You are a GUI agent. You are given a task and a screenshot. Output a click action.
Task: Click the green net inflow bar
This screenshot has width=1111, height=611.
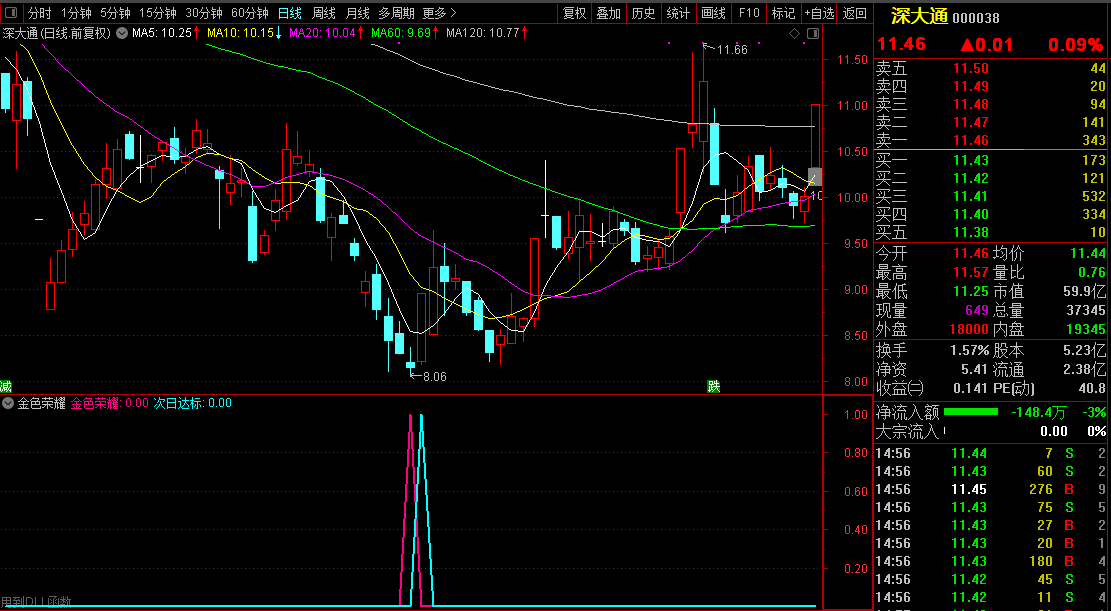[970, 411]
